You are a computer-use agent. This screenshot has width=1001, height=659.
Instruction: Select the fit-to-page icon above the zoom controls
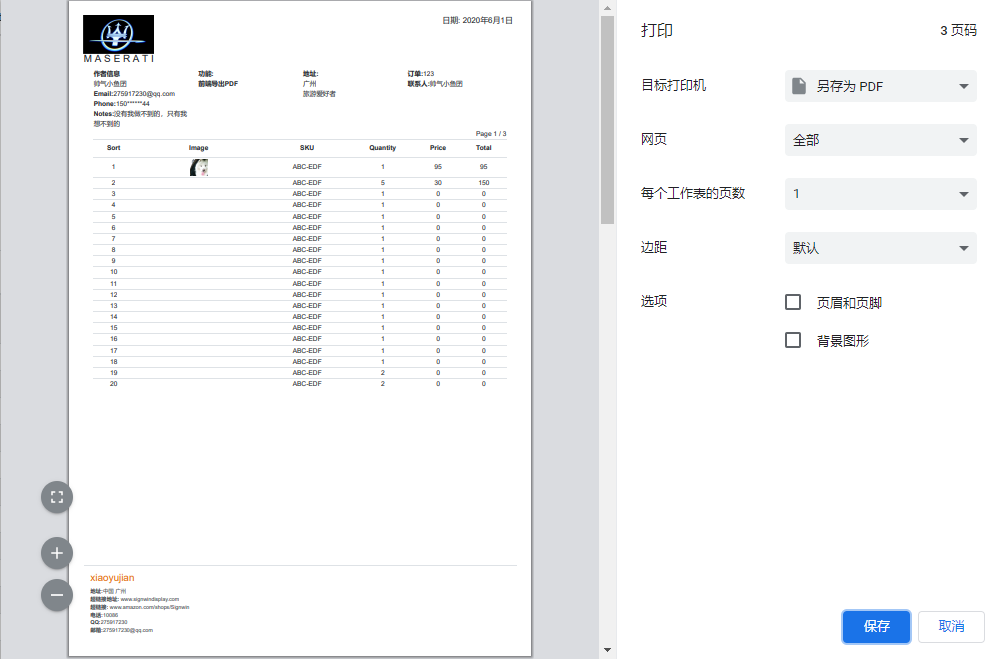coord(57,497)
